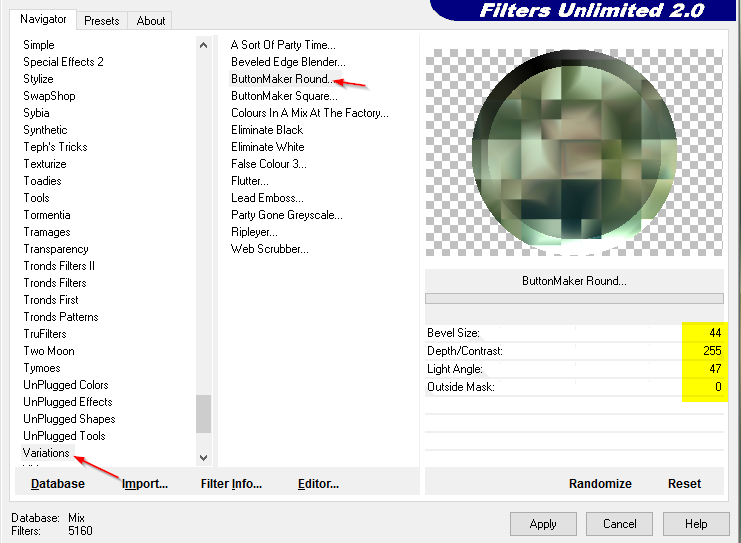Open Filter Info...
Viewport: 741px width, 543px height.
(x=231, y=483)
